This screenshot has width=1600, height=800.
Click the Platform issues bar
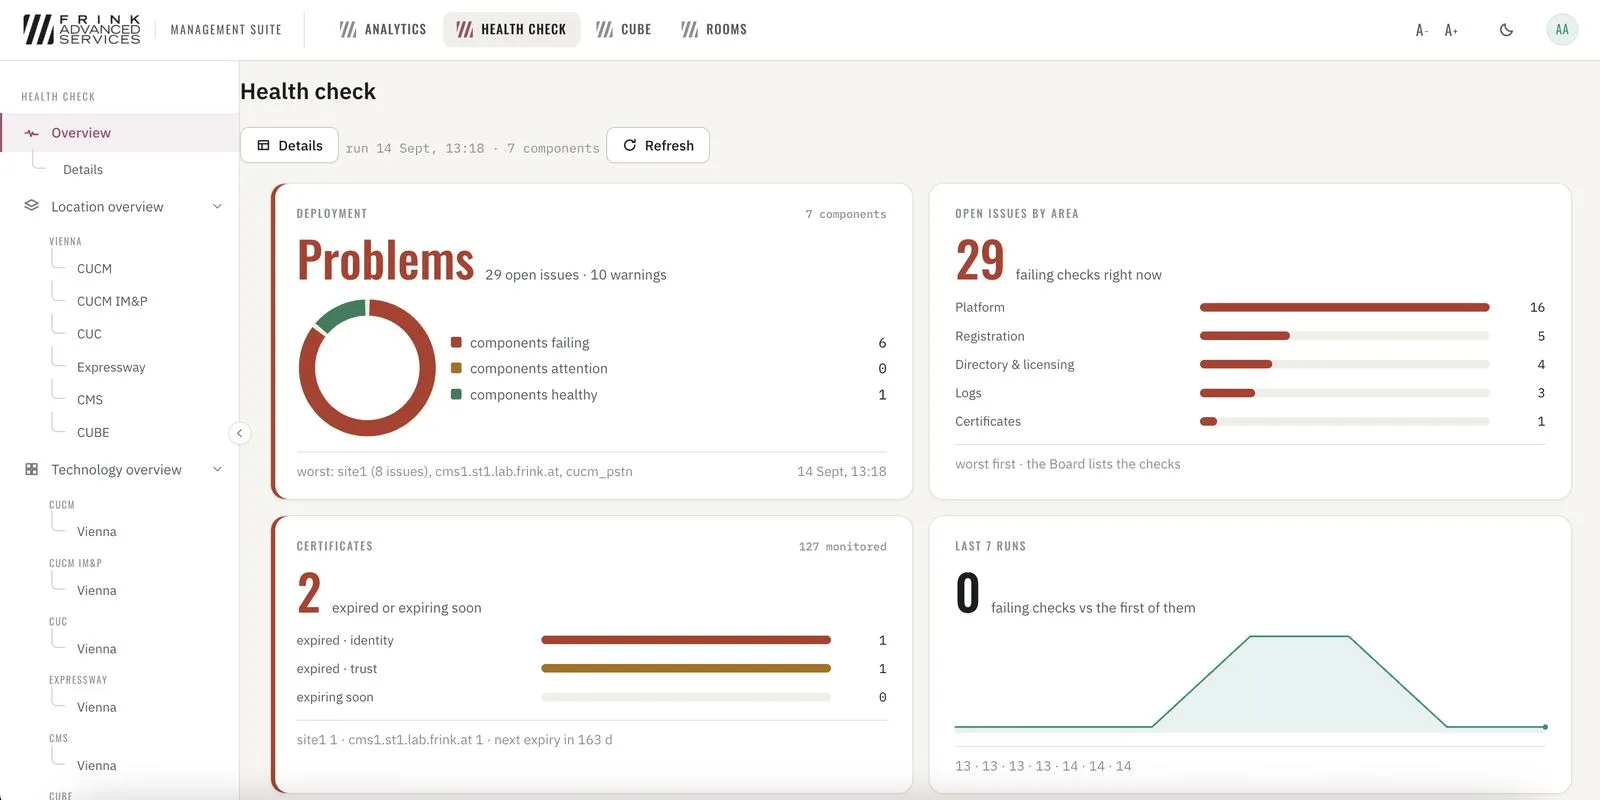pos(1344,307)
